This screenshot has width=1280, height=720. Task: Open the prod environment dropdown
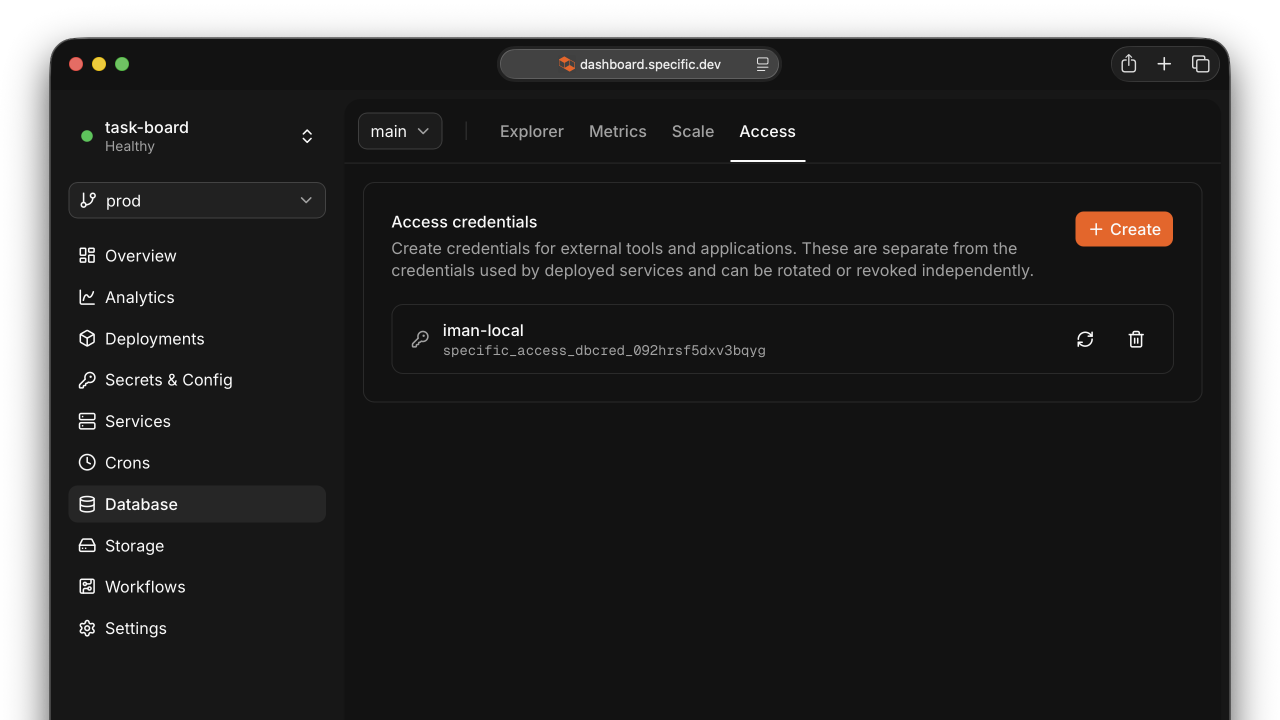(x=197, y=200)
